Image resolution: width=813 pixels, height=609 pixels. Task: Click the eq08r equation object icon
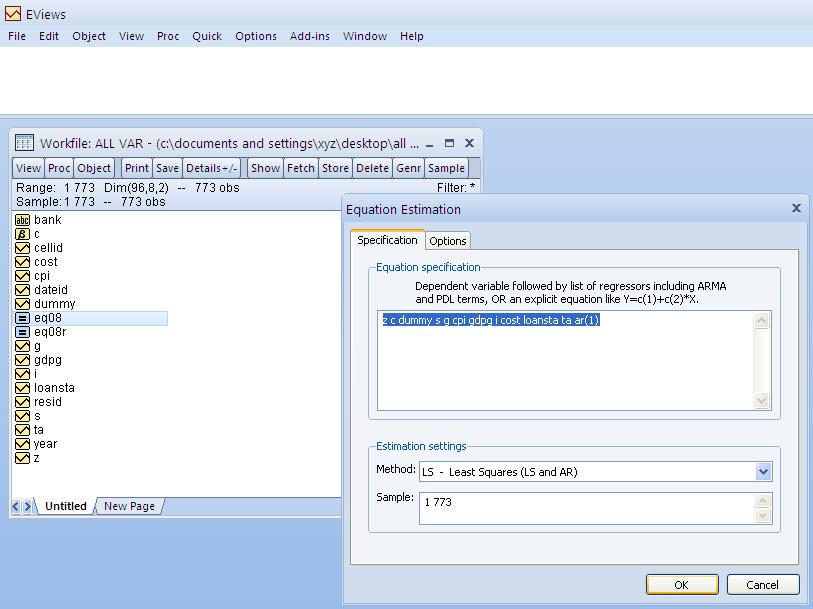pos(22,332)
